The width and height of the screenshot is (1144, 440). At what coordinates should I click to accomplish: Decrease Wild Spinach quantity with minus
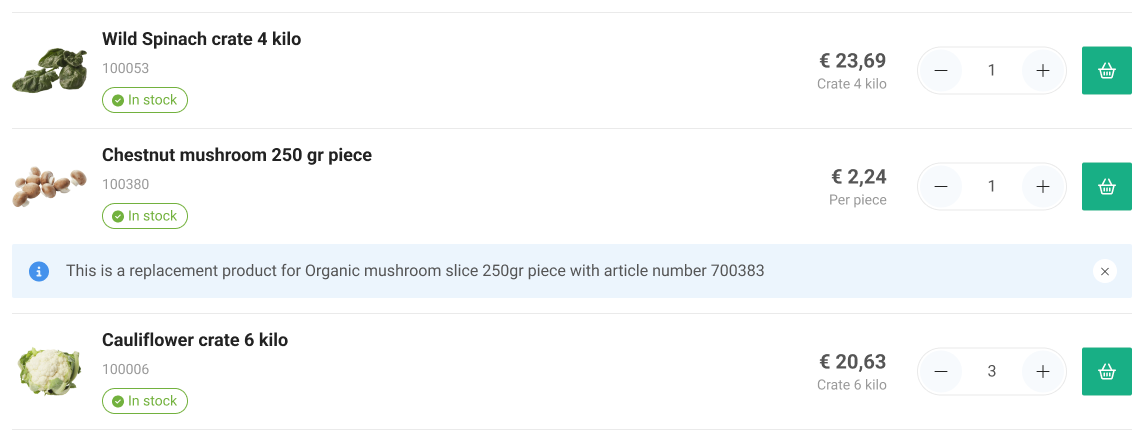pos(941,71)
